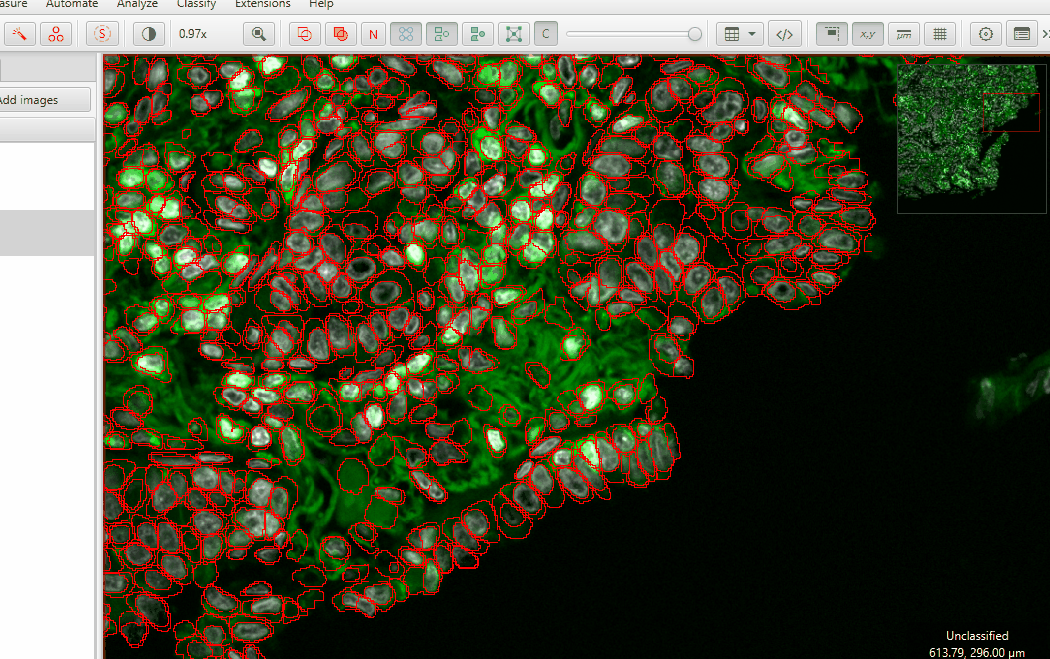The height and width of the screenshot is (659, 1050).
Task: Toggle the counting grid overlay
Action: (940, 33)
